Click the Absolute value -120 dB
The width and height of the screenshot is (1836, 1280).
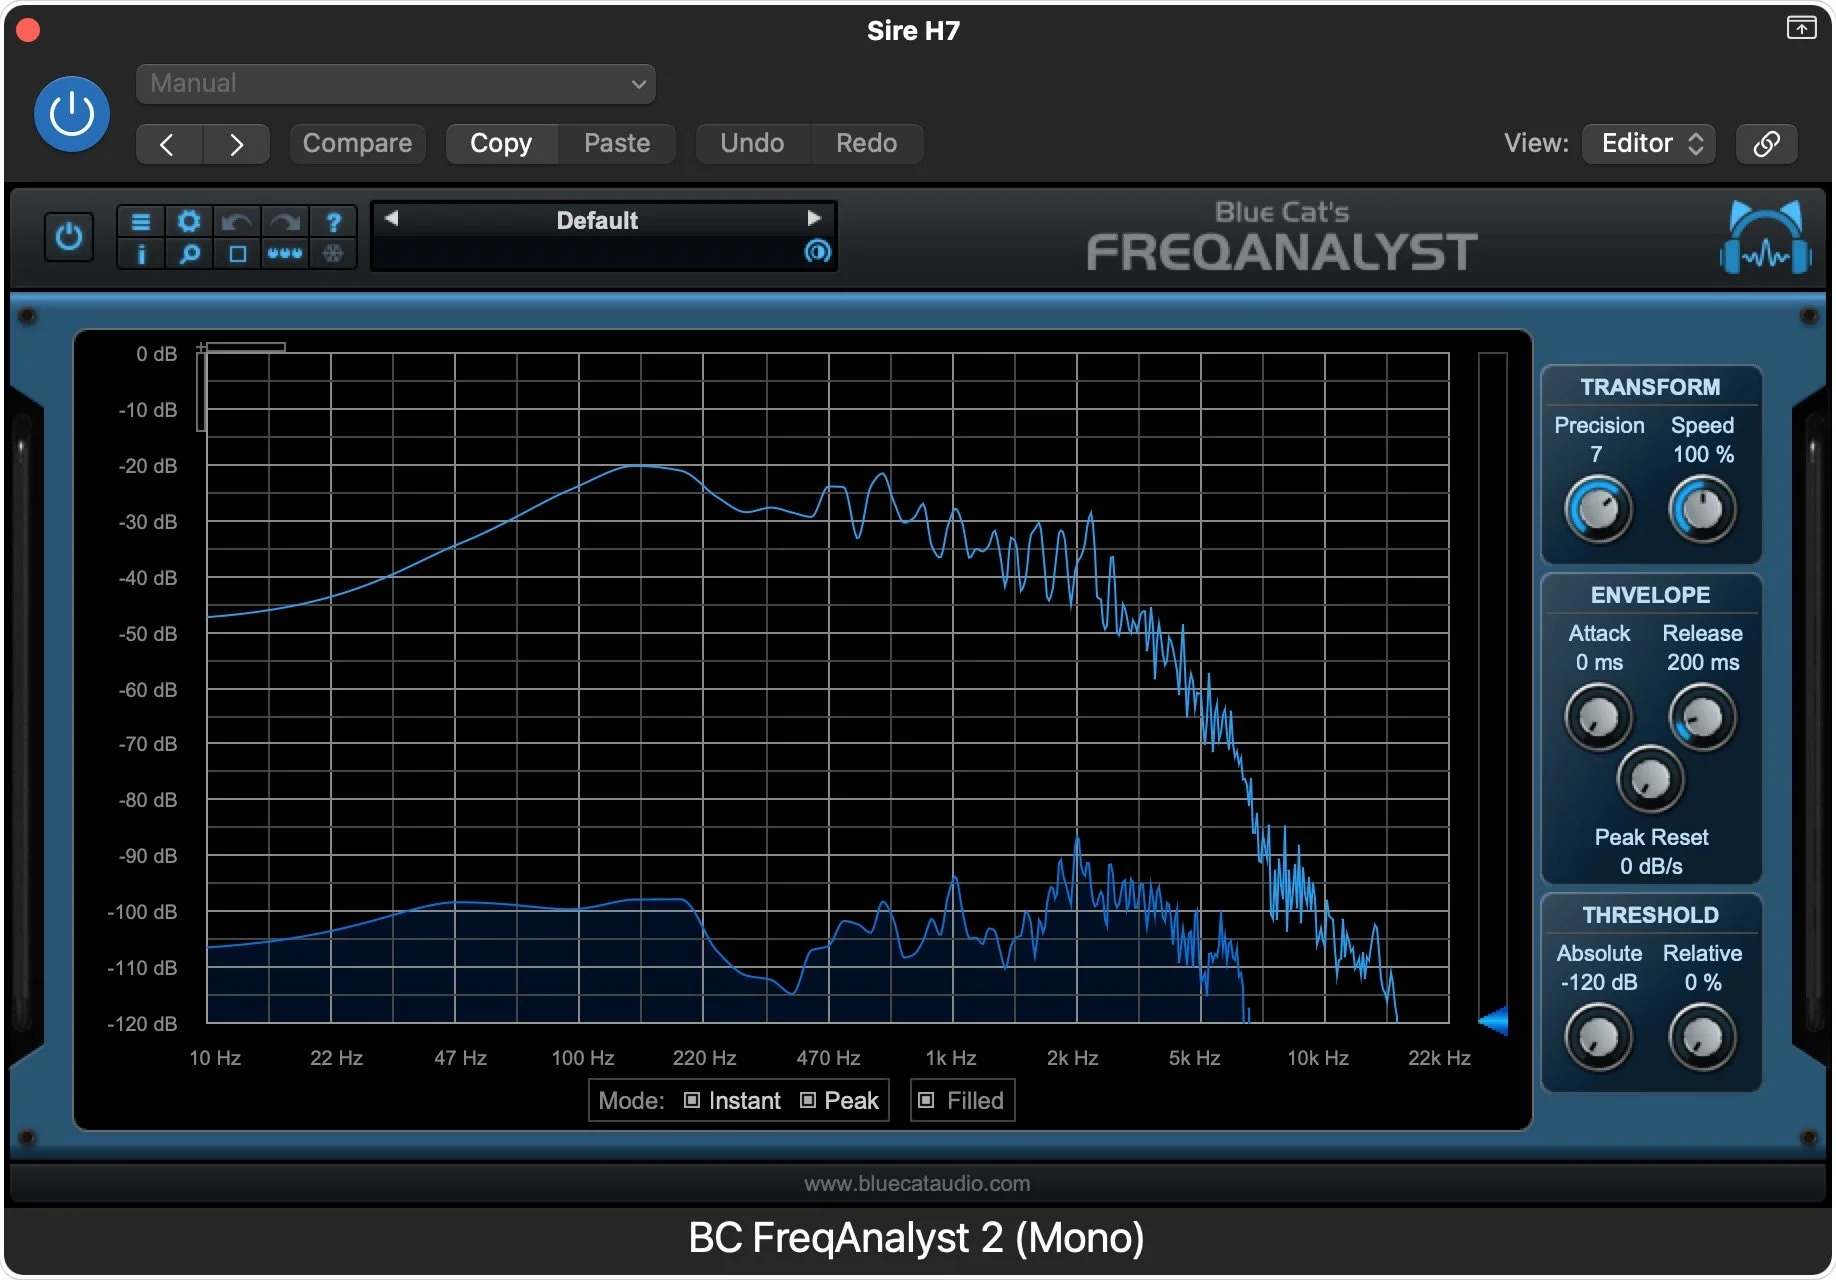pos(1599,982)
